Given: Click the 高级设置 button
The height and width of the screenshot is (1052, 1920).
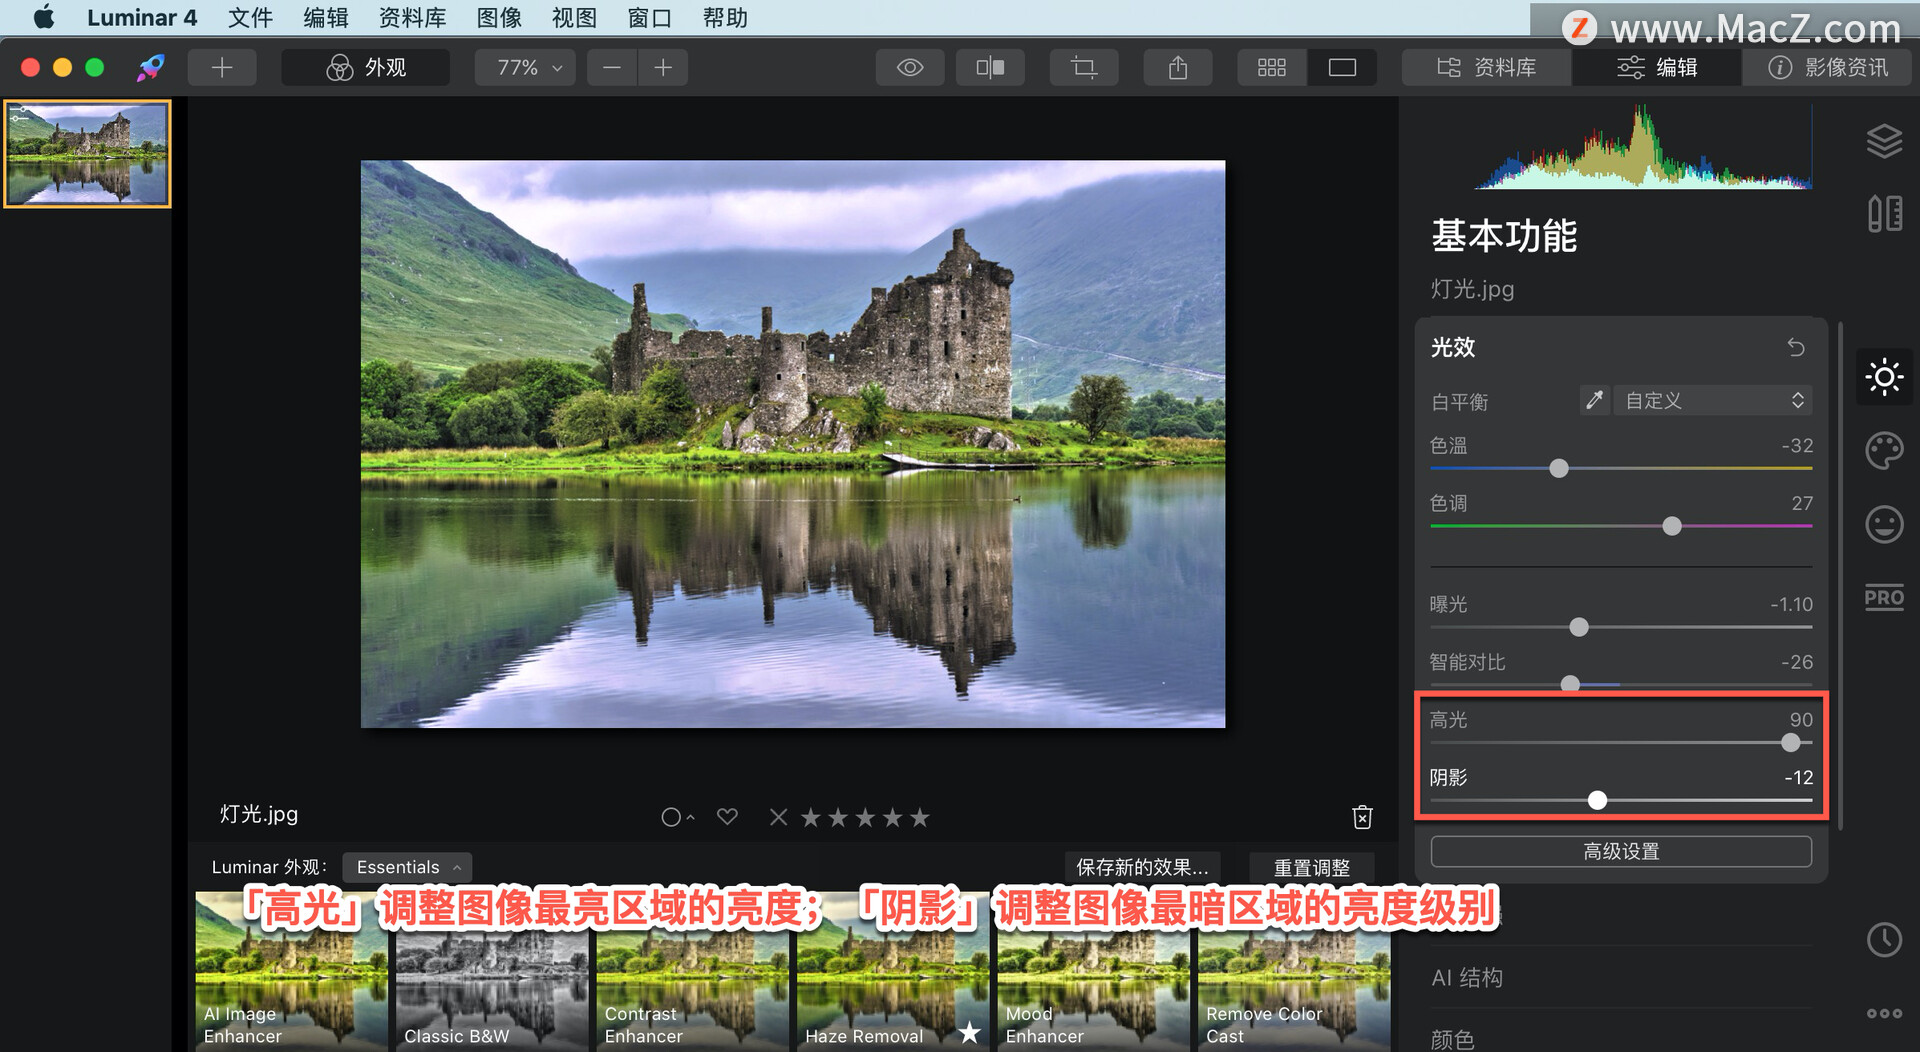Looking at the screenshot, I should point(1620,851).
